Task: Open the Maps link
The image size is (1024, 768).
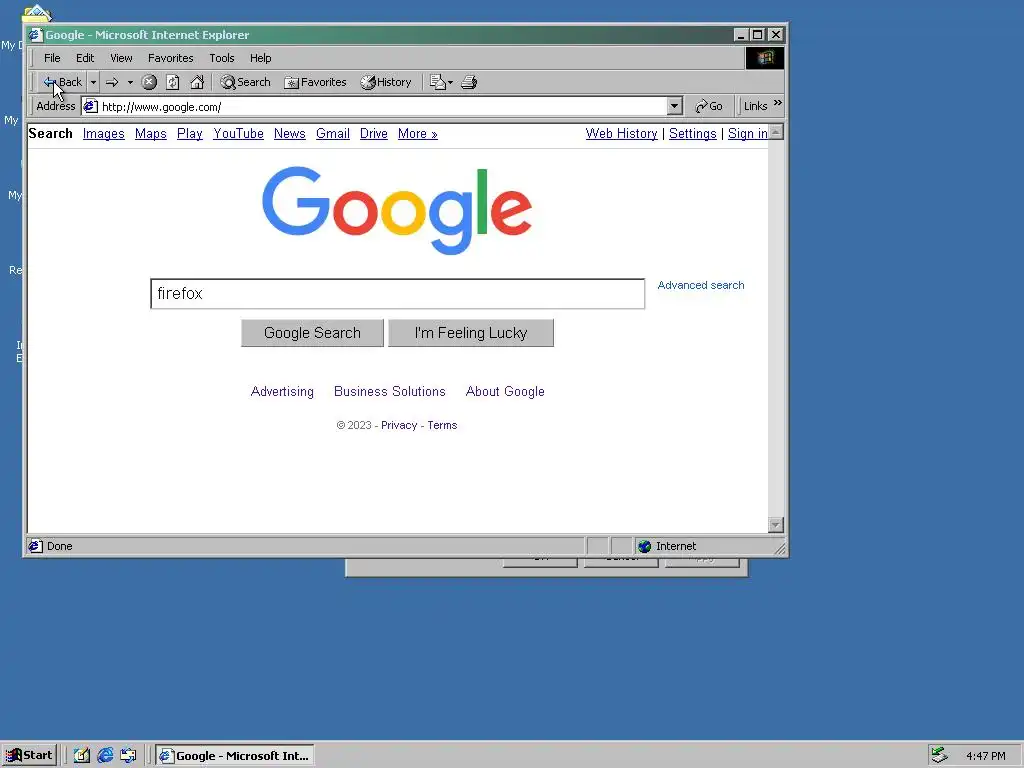Action: tap(150, 133)
